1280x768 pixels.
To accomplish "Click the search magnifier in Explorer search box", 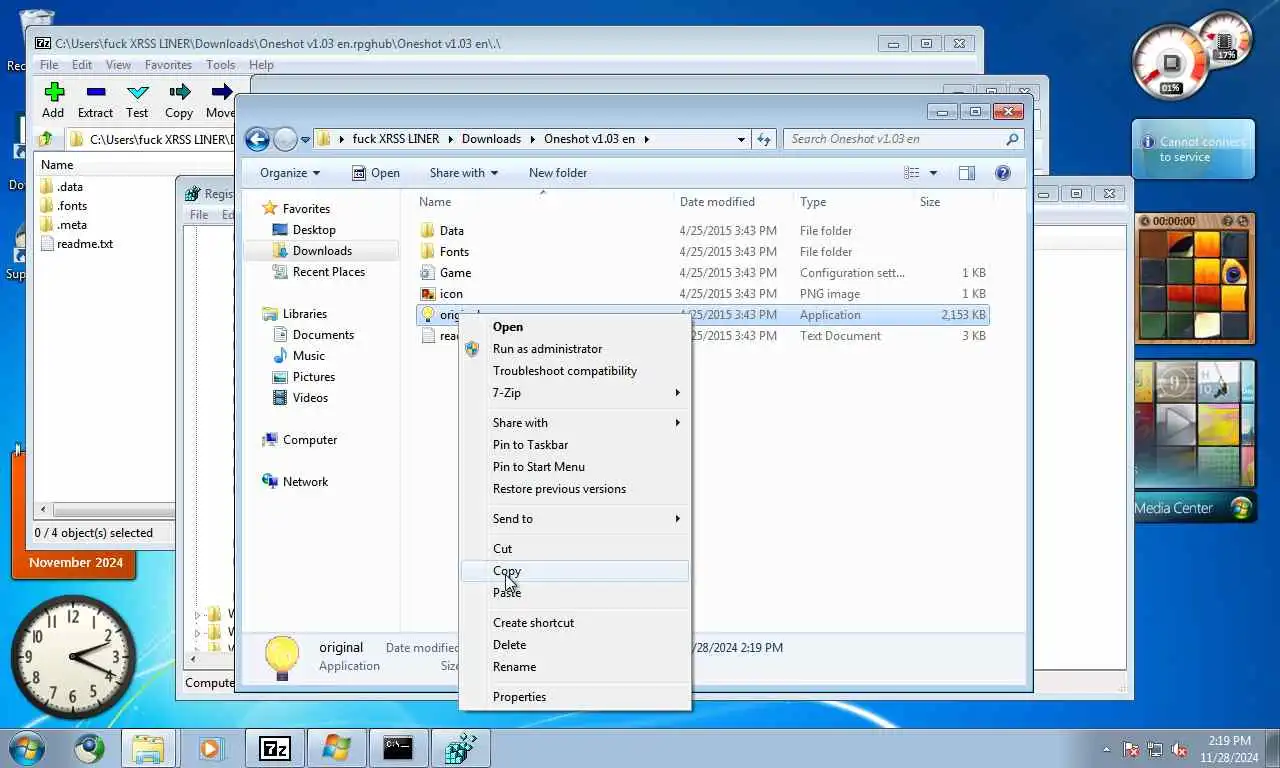I will point(1012,139).
